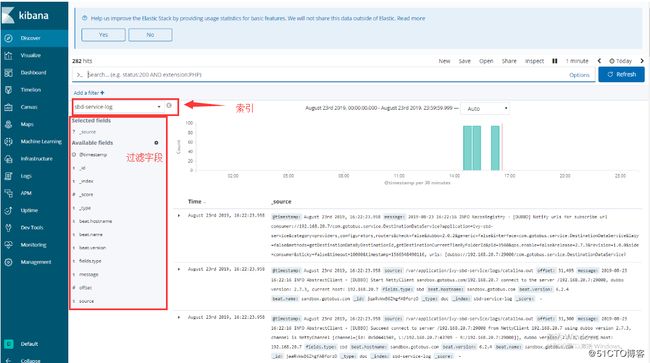Click the index pattern settings icon
650x363 pixels.
[169, 106]
